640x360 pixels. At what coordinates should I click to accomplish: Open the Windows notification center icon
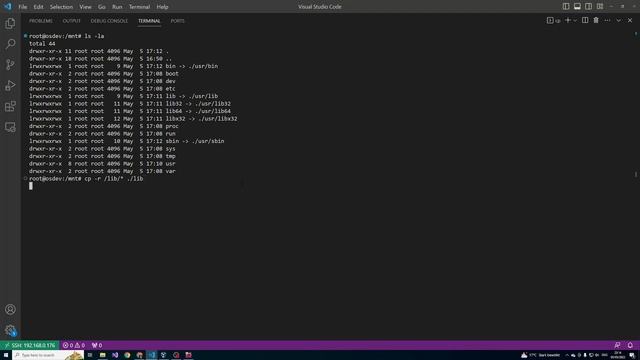pyautogui.click(x=632, y=355)
